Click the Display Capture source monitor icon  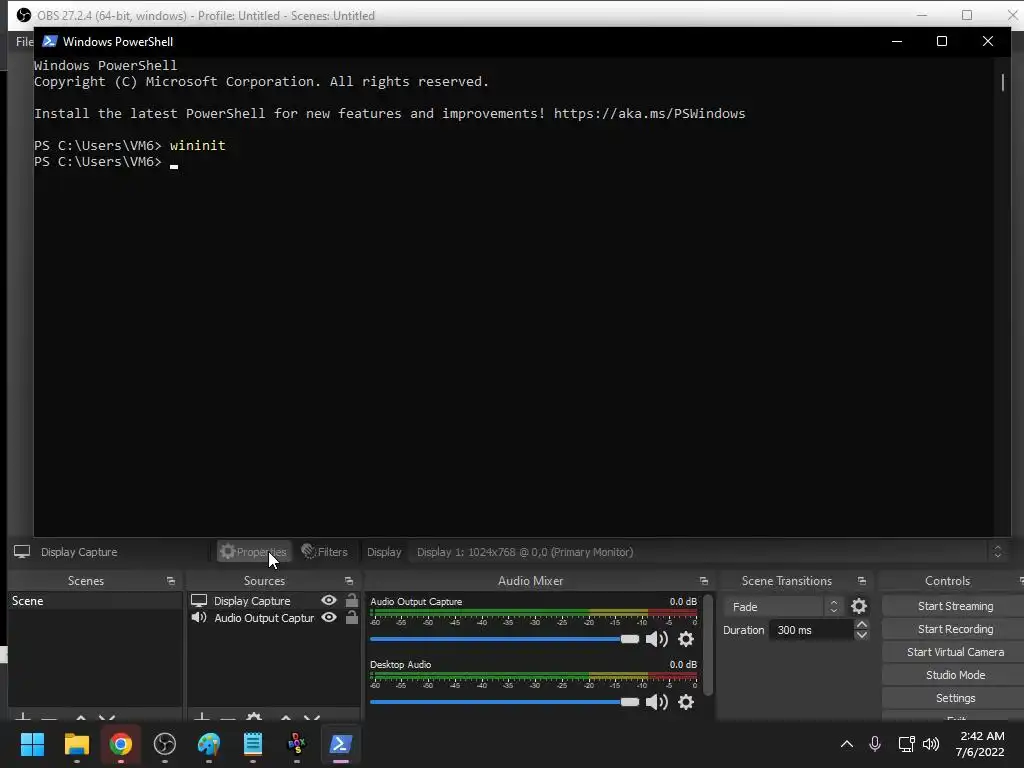[199, 600]
